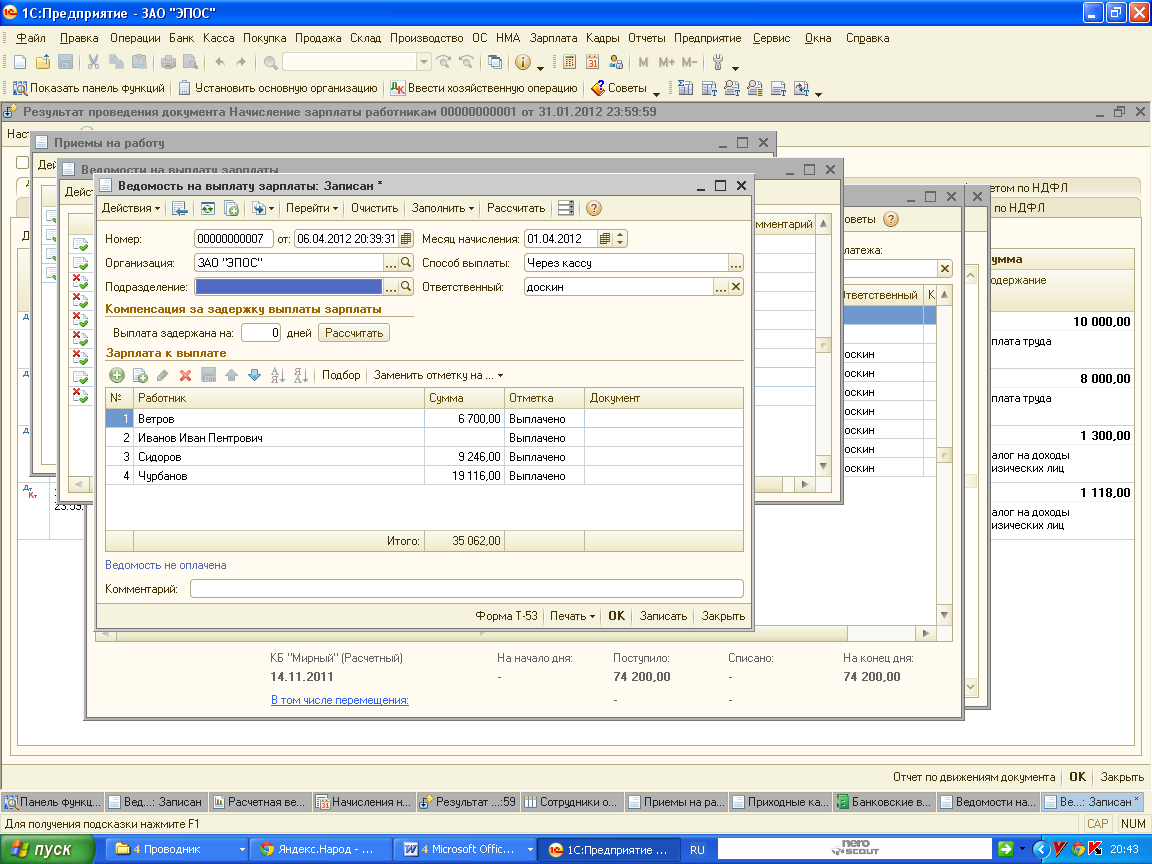1152x864 pixels.
Task: Click the OK button in the Ведомость form
Action: (x=616, y=616)
